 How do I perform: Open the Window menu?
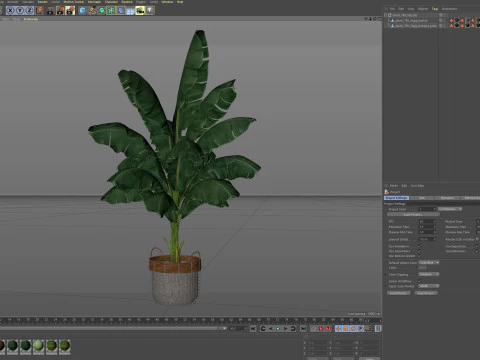tap(167, 2)
